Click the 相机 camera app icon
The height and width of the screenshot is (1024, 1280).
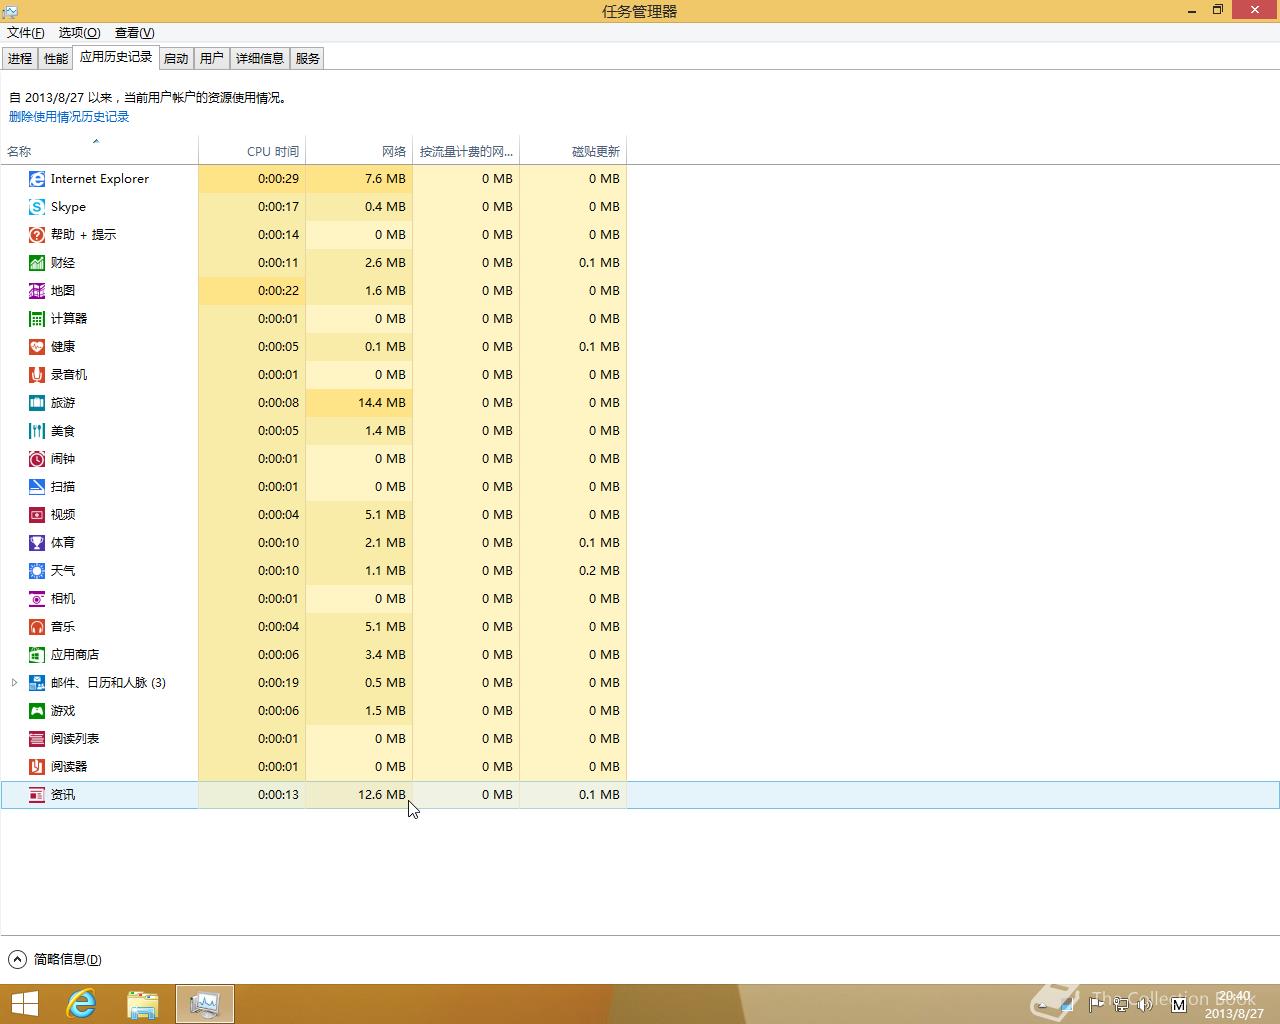click(37, 599)
